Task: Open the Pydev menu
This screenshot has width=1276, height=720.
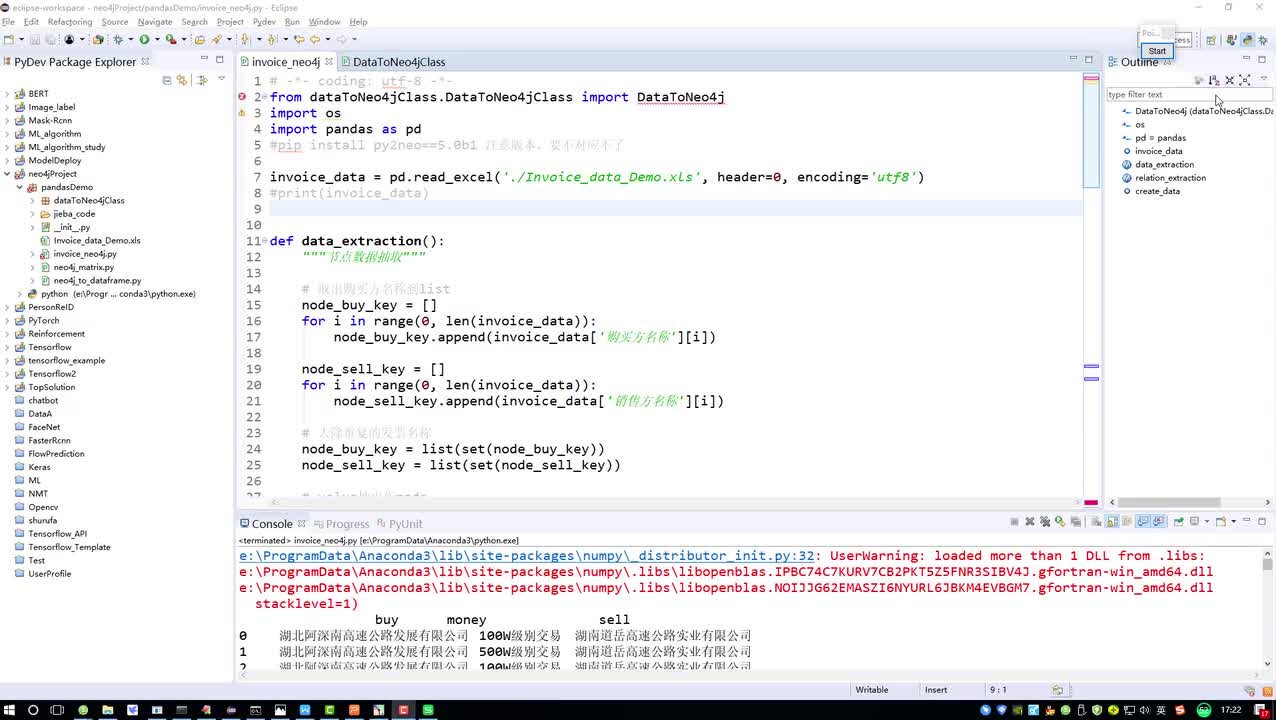Action: [x=264, y=22]
